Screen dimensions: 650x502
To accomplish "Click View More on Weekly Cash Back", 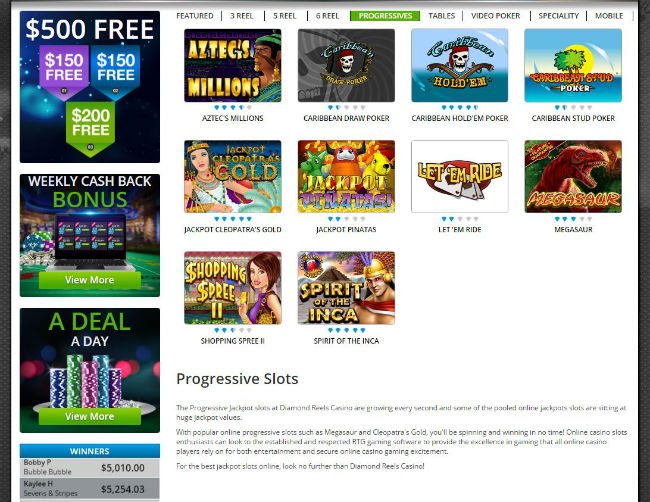I will 90,280.
